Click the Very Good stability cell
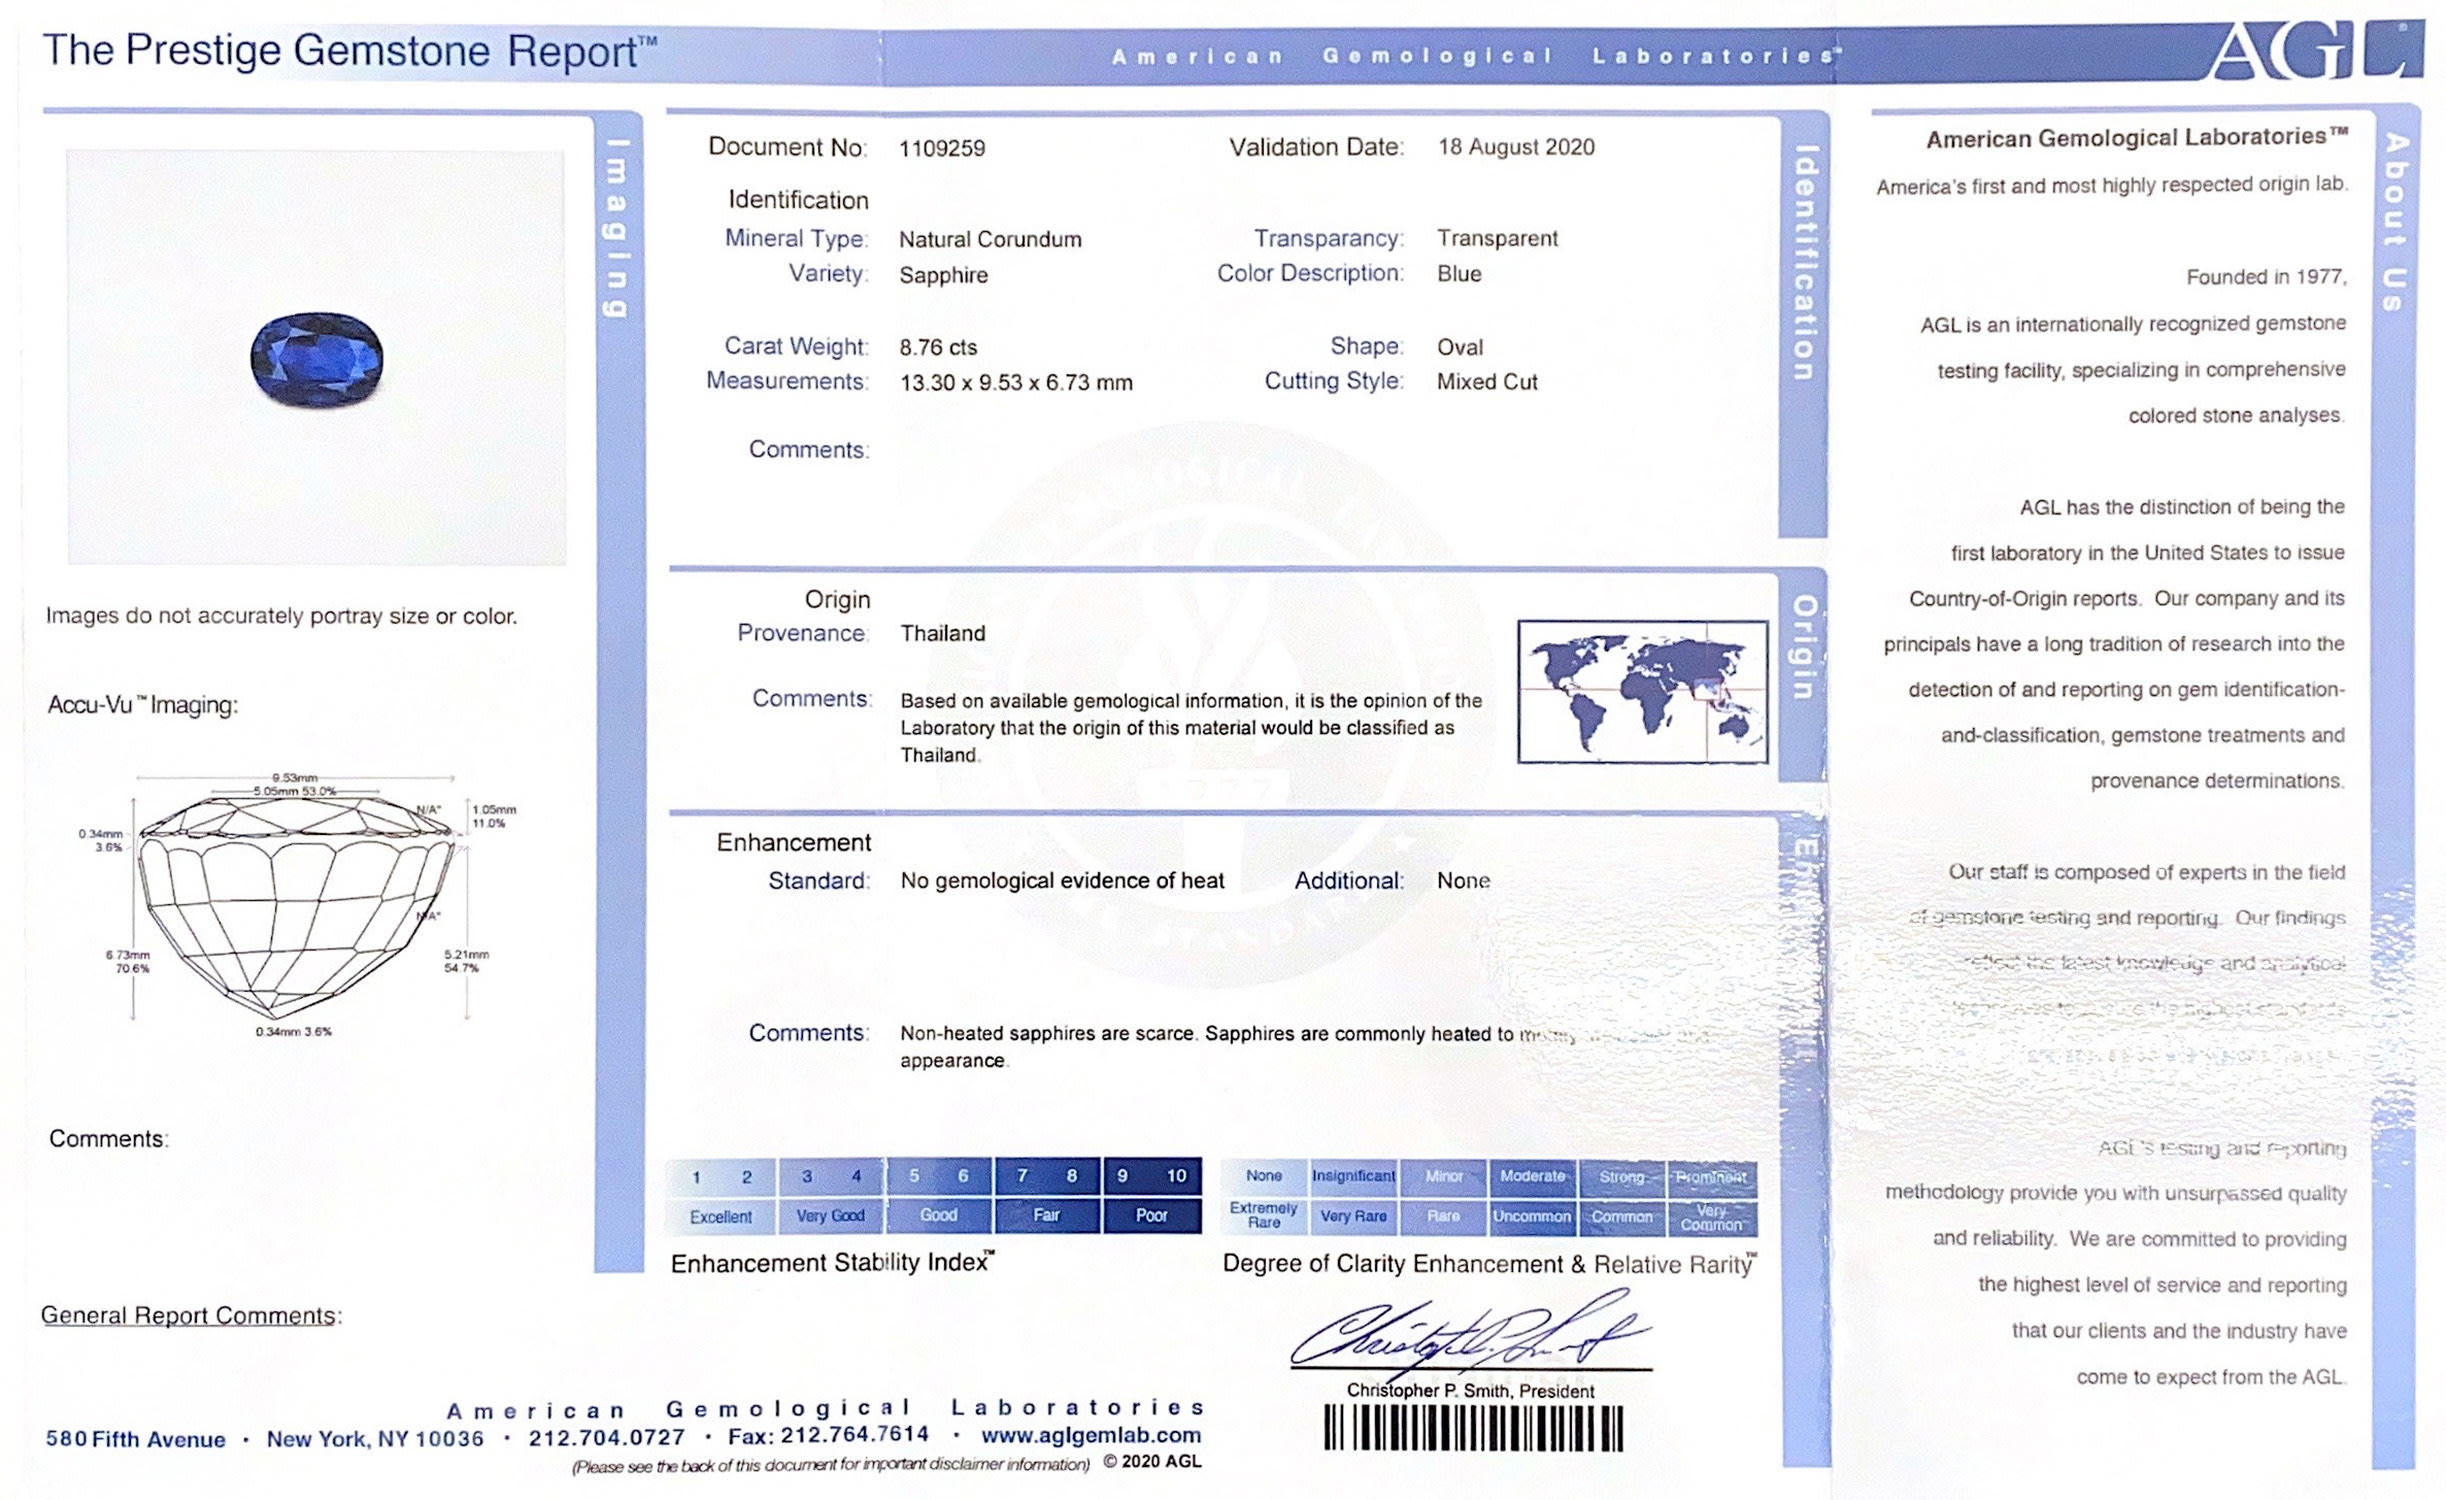The height and width of the screenshot is (1500, 2446). click(x=830, y=1216)
